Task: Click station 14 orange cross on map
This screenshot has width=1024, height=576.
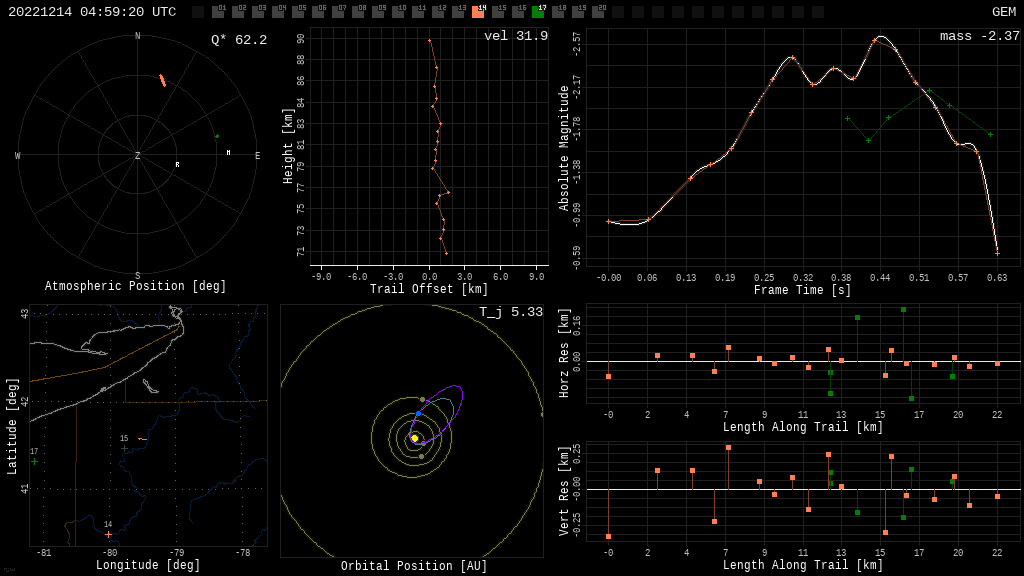Action: tap(108, 535)
